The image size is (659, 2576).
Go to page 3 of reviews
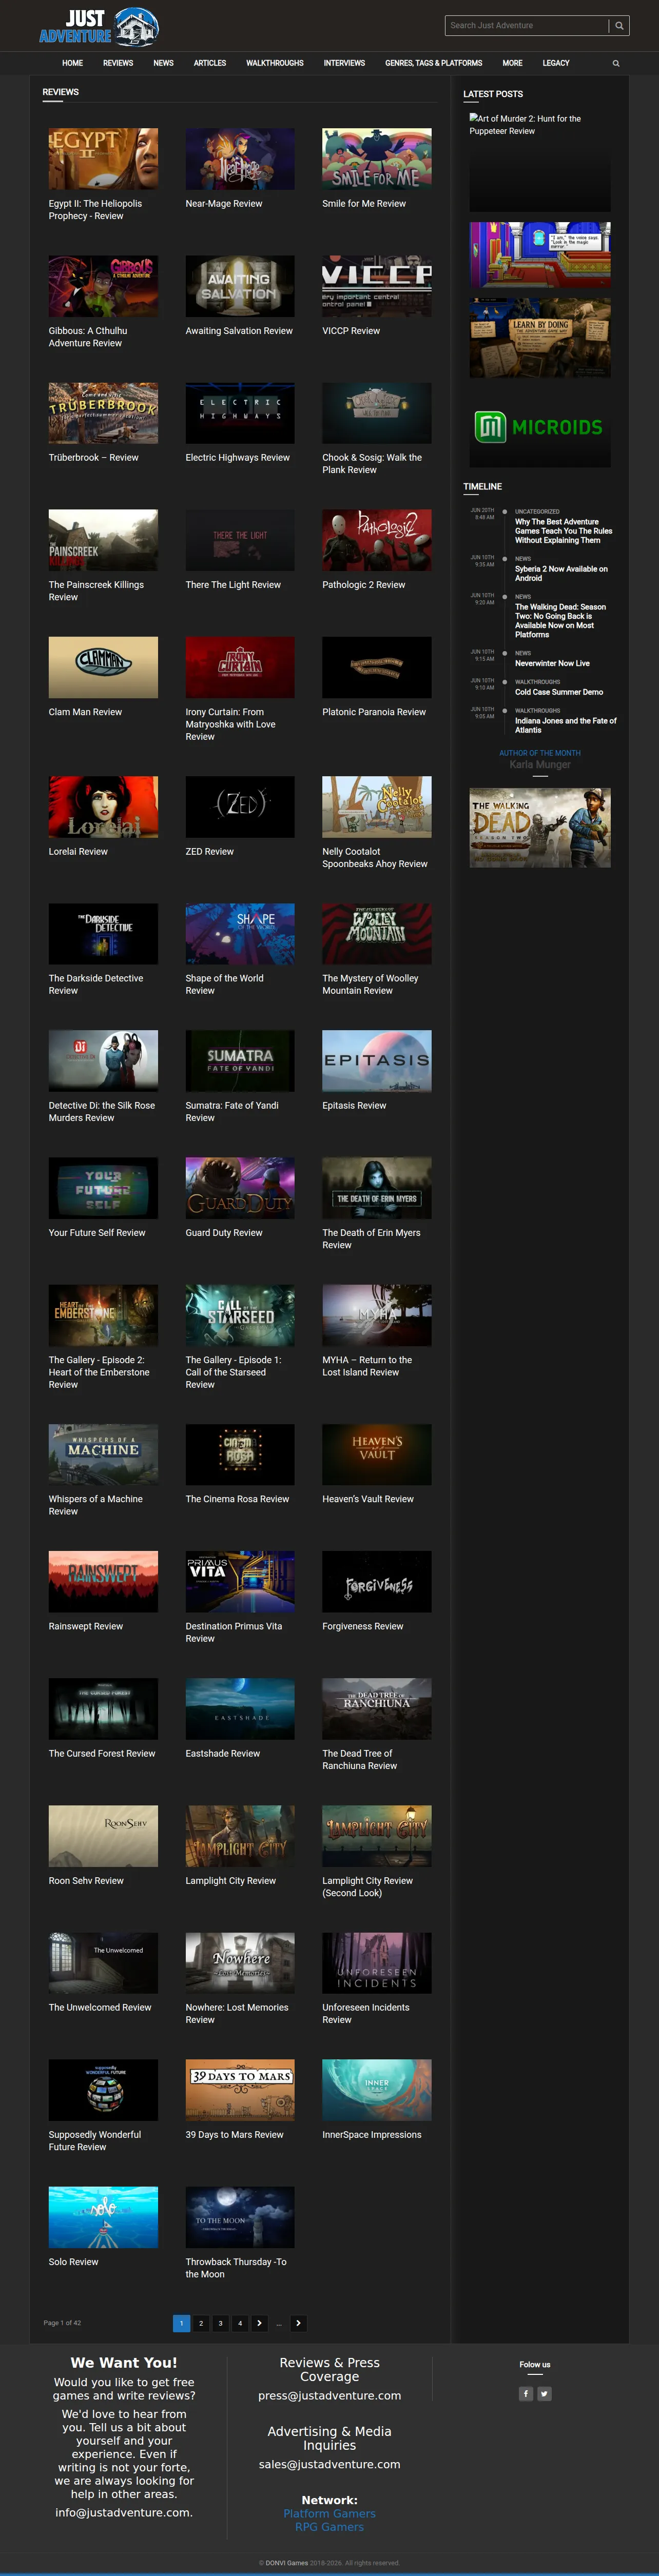(x=220, y=2323)
